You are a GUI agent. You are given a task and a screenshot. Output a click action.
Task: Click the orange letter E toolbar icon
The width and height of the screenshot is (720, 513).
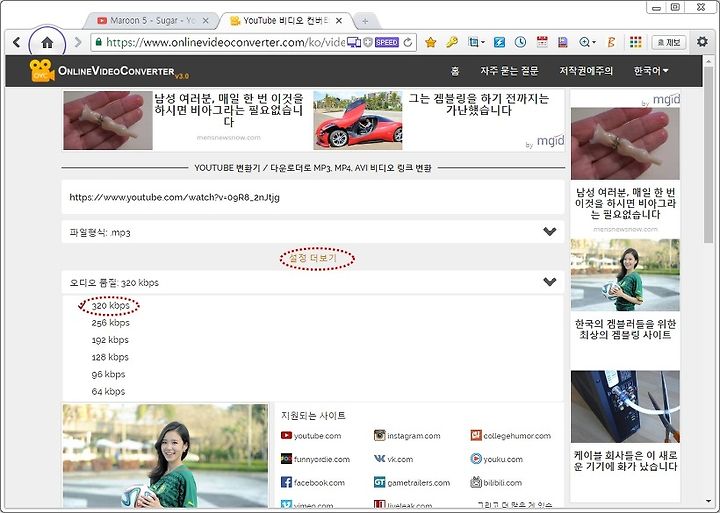611,42
